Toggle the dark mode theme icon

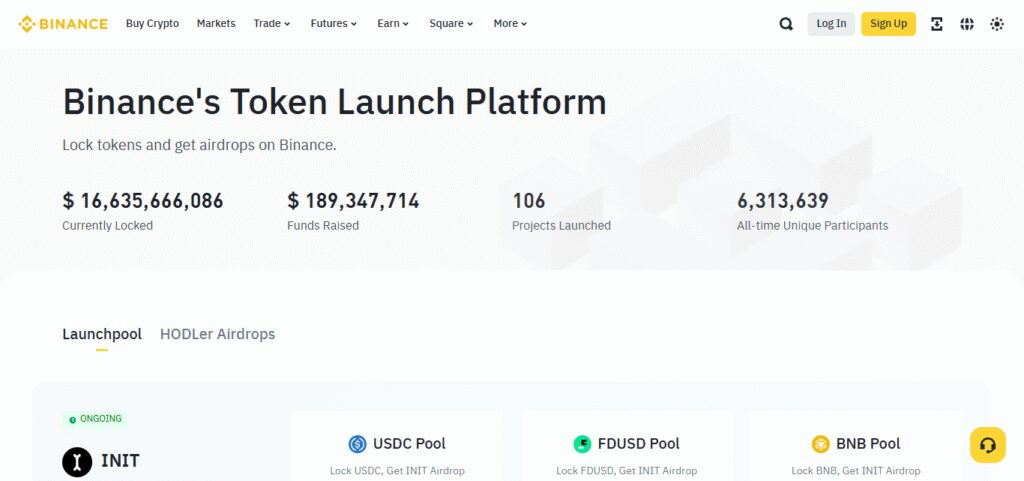click(x=997, y=24)
